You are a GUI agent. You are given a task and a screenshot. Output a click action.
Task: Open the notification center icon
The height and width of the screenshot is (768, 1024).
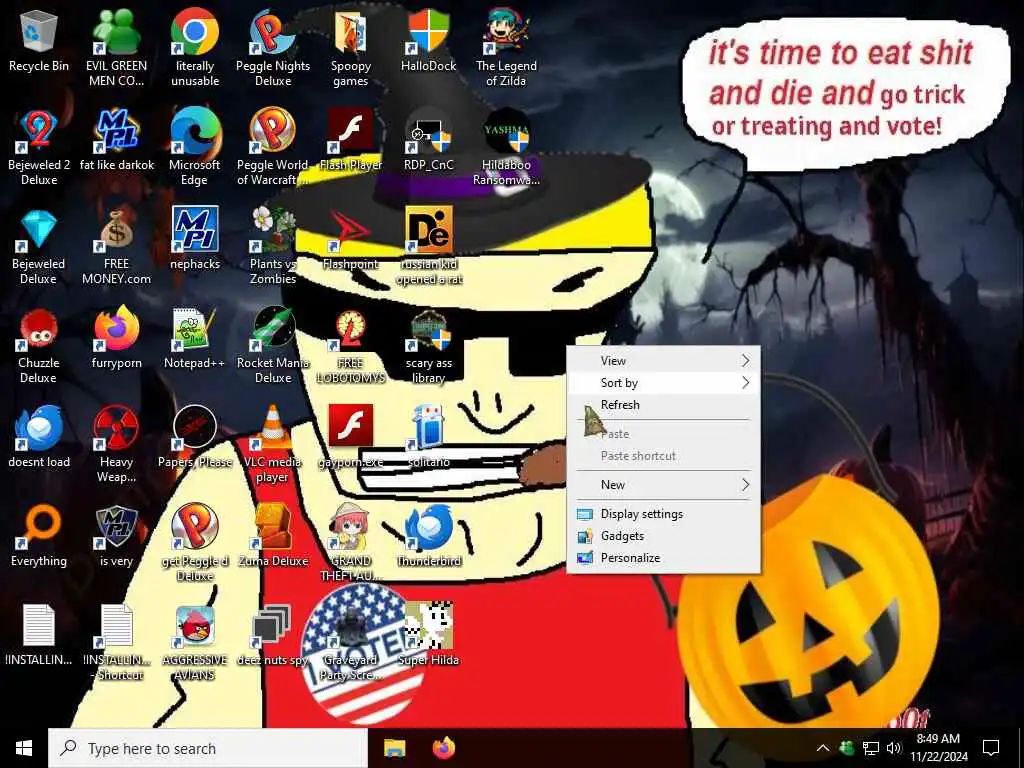coord(991,748)
